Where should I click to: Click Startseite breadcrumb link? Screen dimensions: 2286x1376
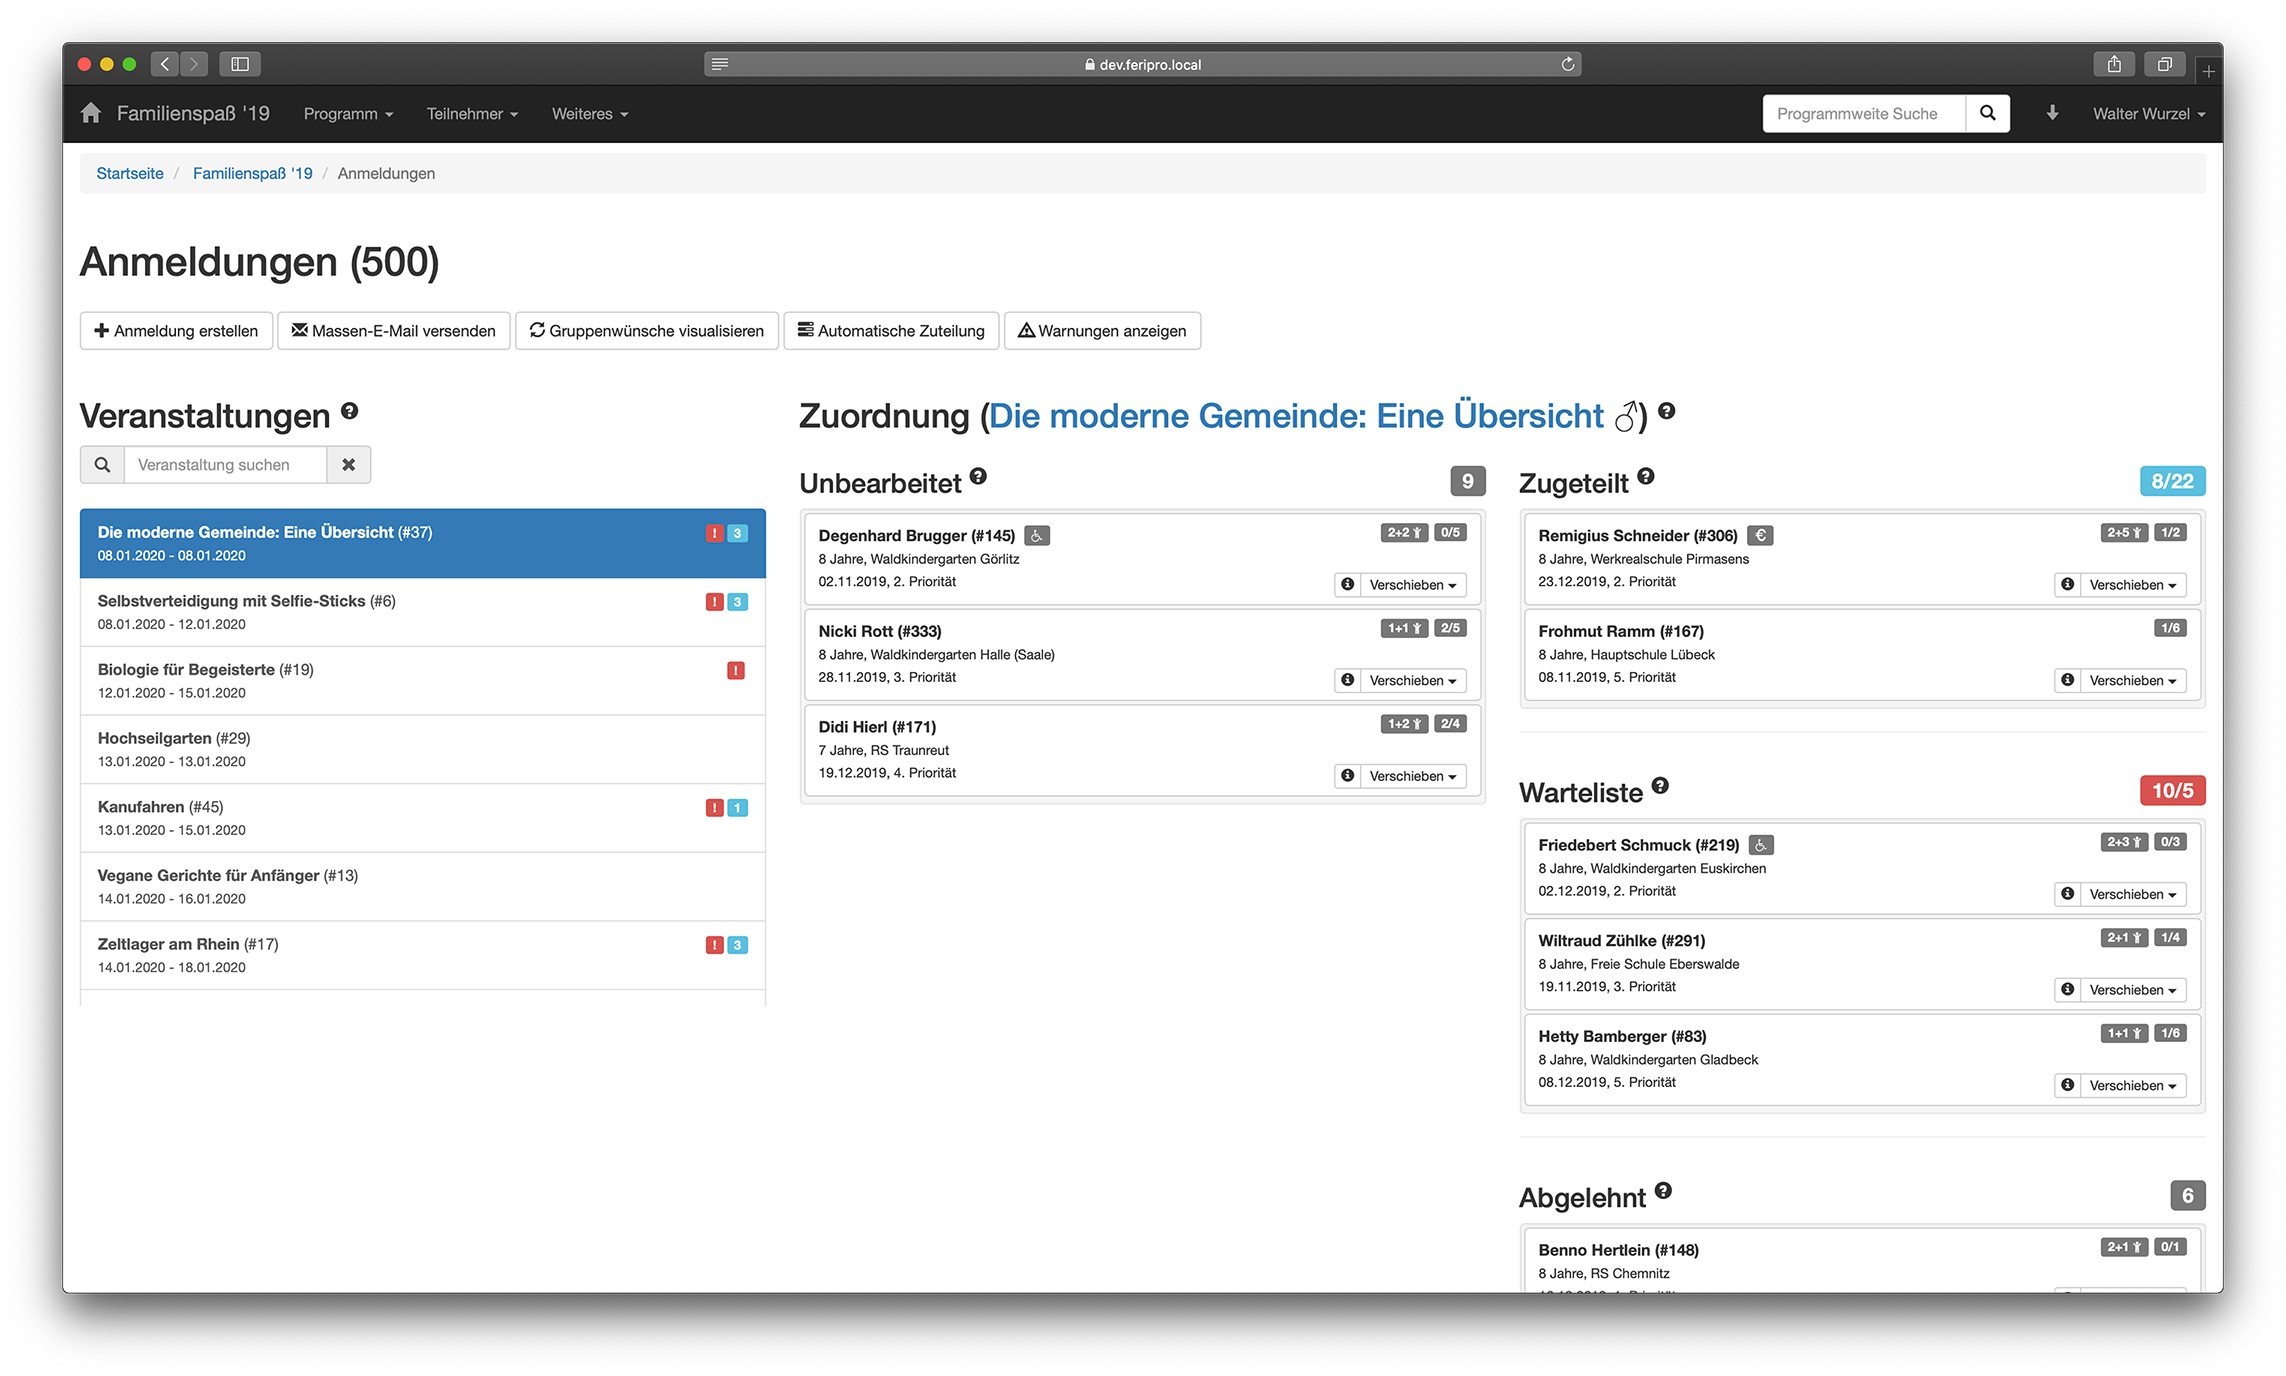[130, 173]
